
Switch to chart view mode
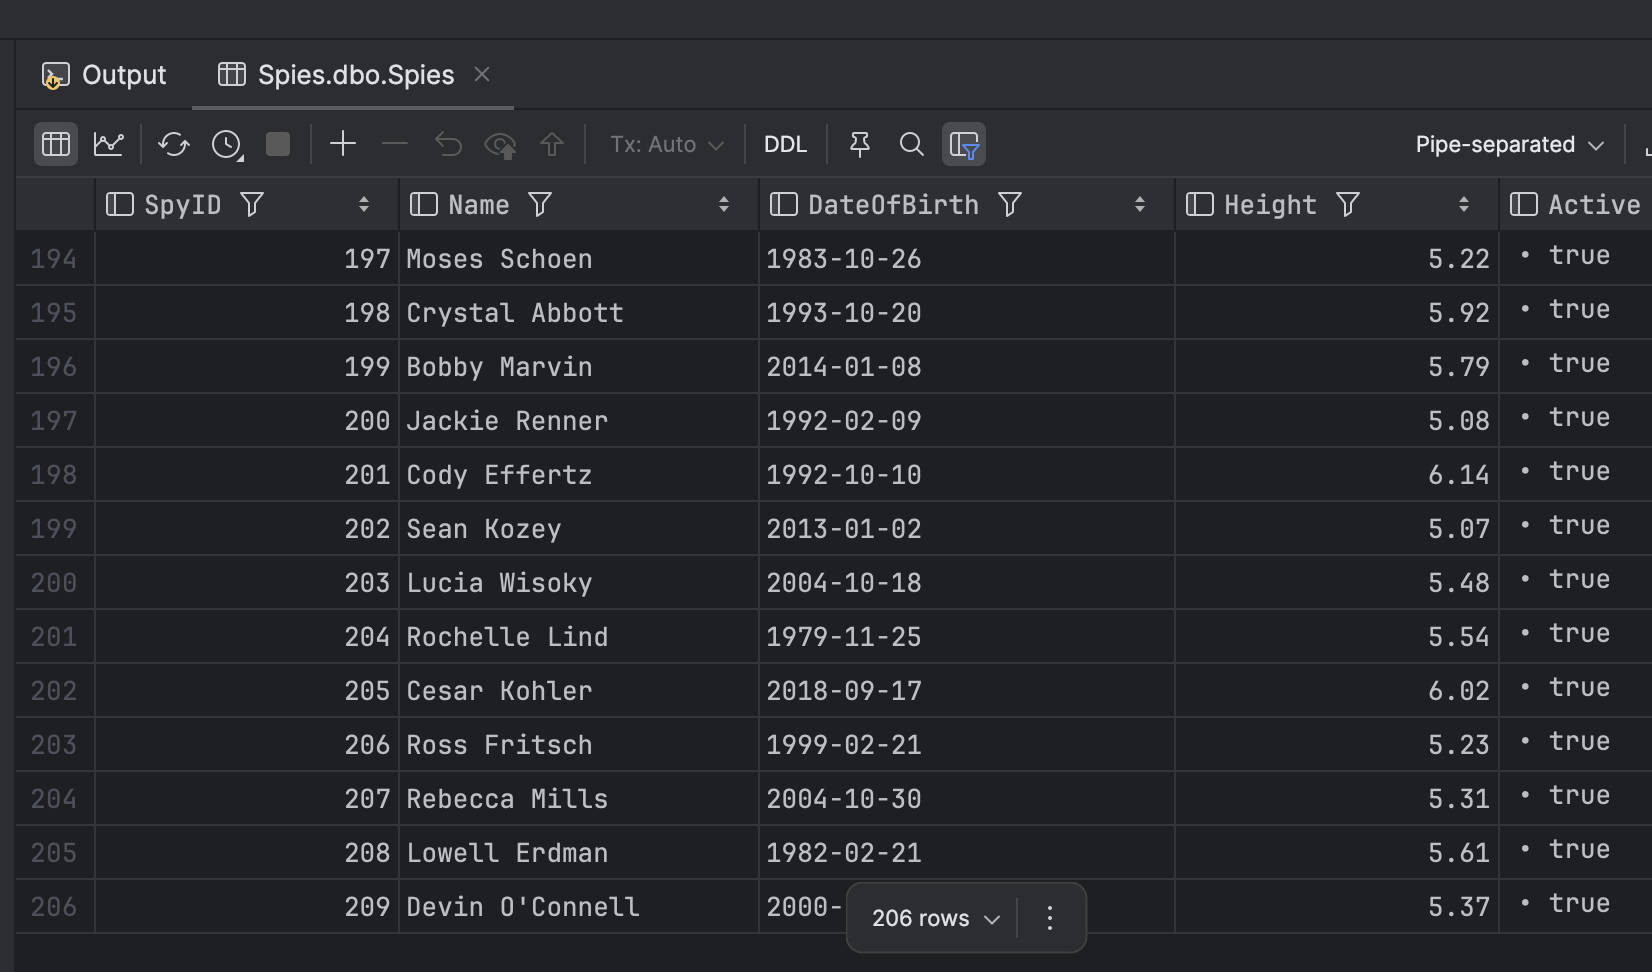108,143
